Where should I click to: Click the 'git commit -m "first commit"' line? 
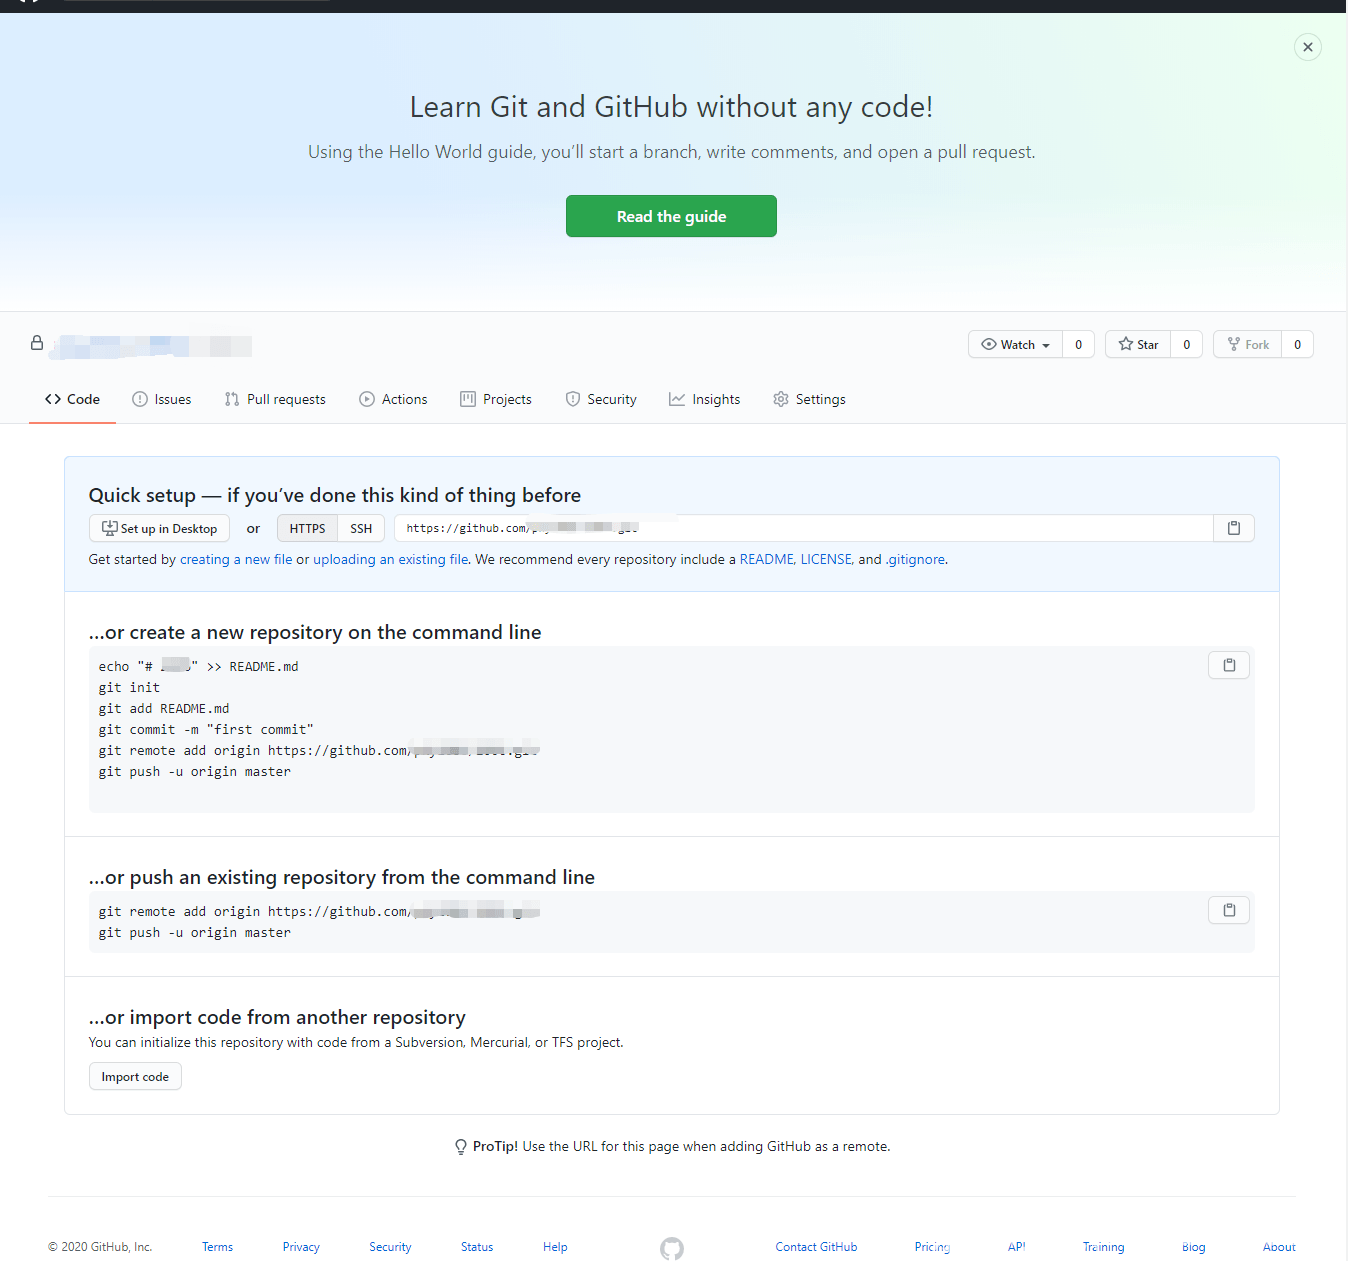206,729
